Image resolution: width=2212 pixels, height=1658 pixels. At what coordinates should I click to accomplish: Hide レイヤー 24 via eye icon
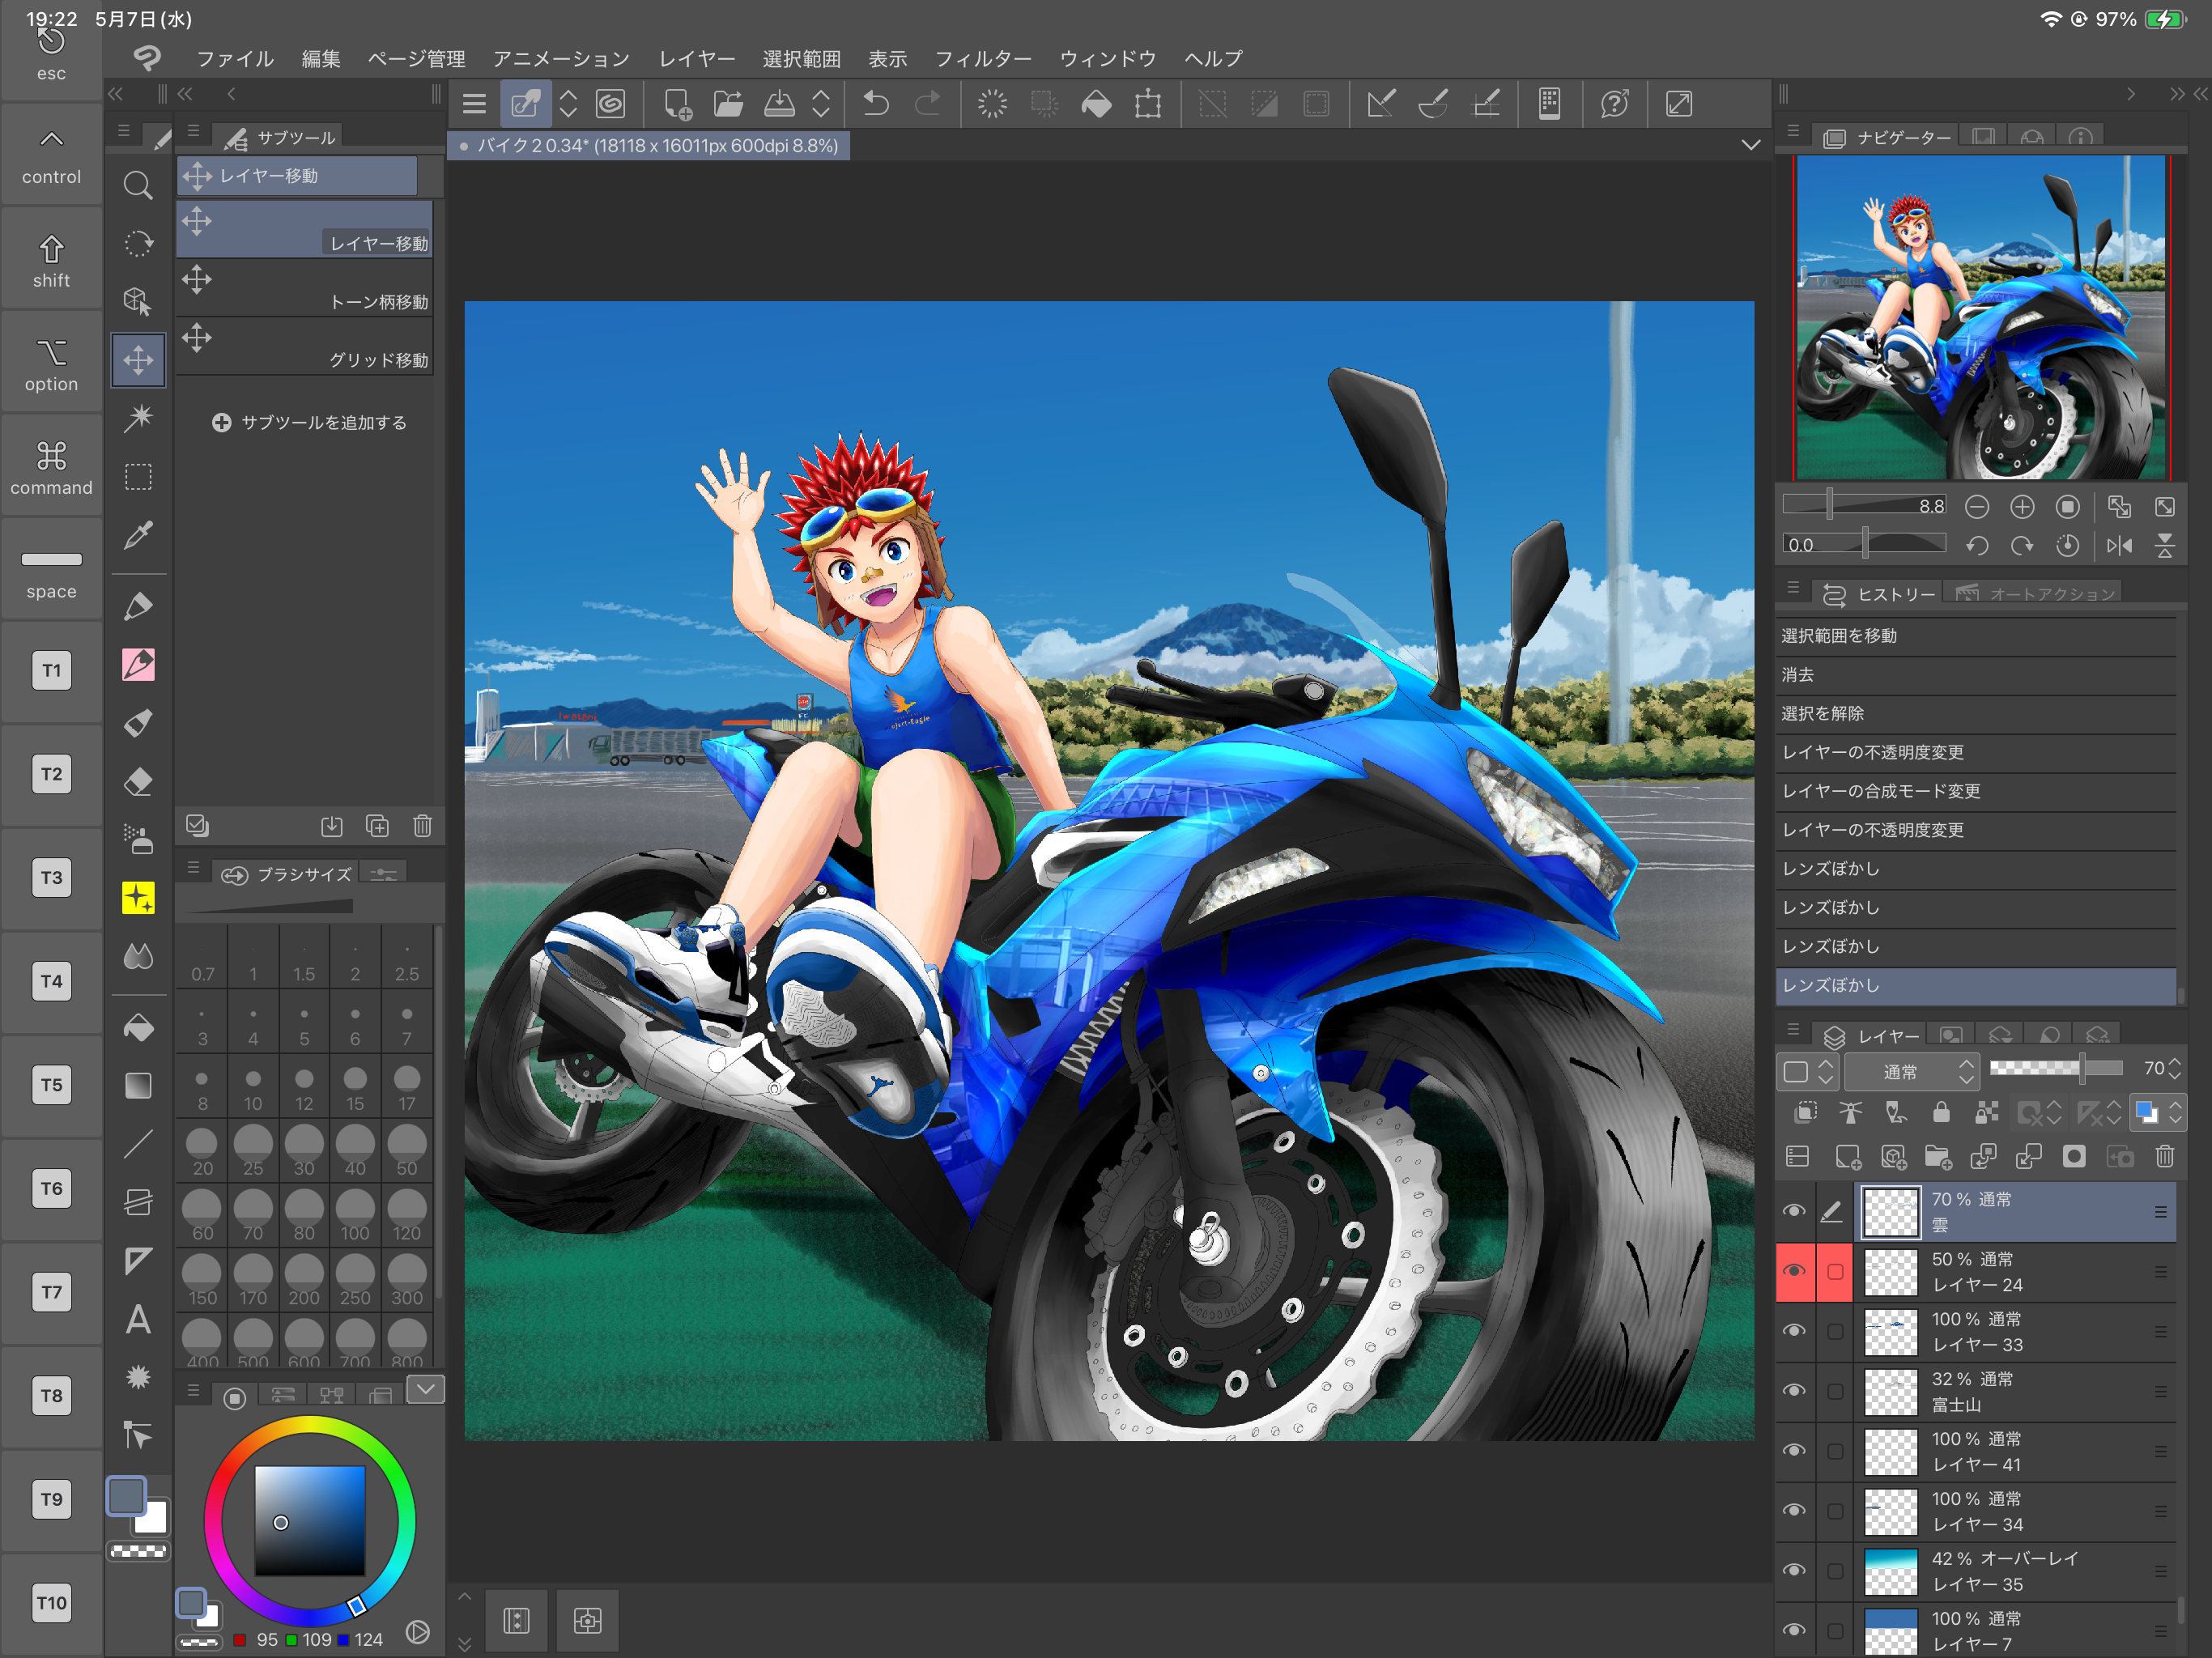1794,1272
